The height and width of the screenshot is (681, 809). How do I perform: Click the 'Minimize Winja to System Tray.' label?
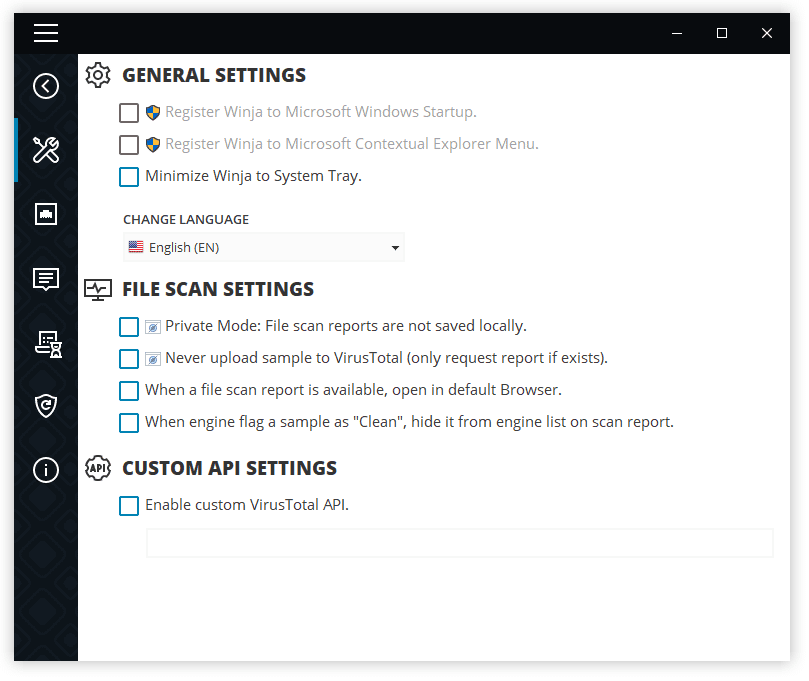(253, 176)
